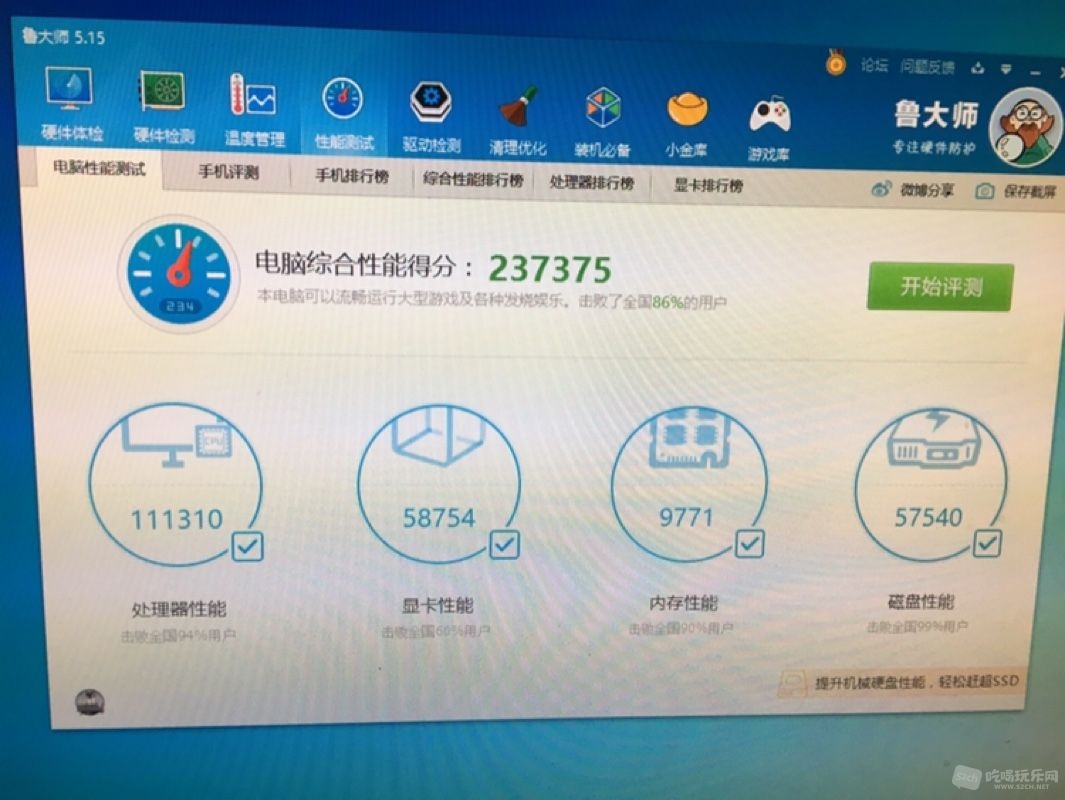This screenshot has height=800, width=1065.
Task: Click the disk drive icon
Action: click(933, 439)
